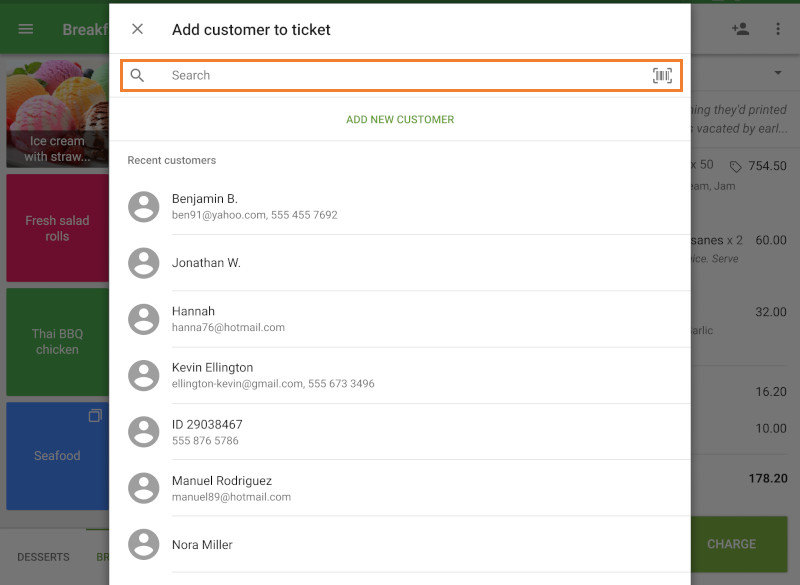800x585 pixels.
Task: Open the hamburger navigation menu
Action: point(25,28)
